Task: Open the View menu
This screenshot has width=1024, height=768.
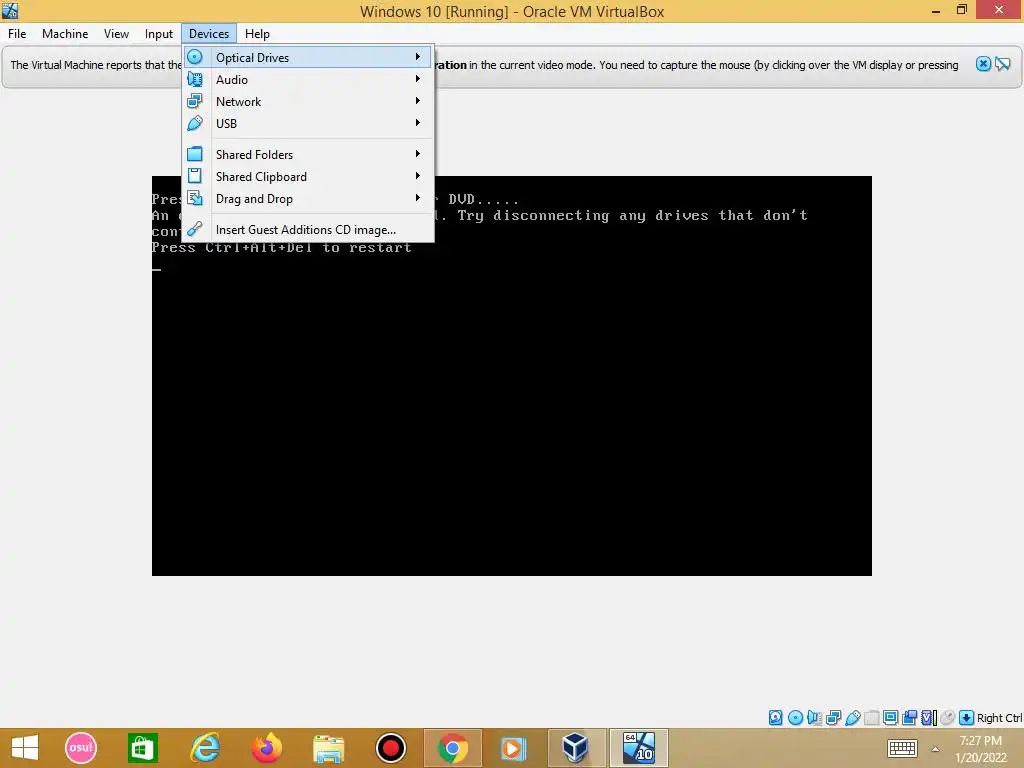Action: 116,33
